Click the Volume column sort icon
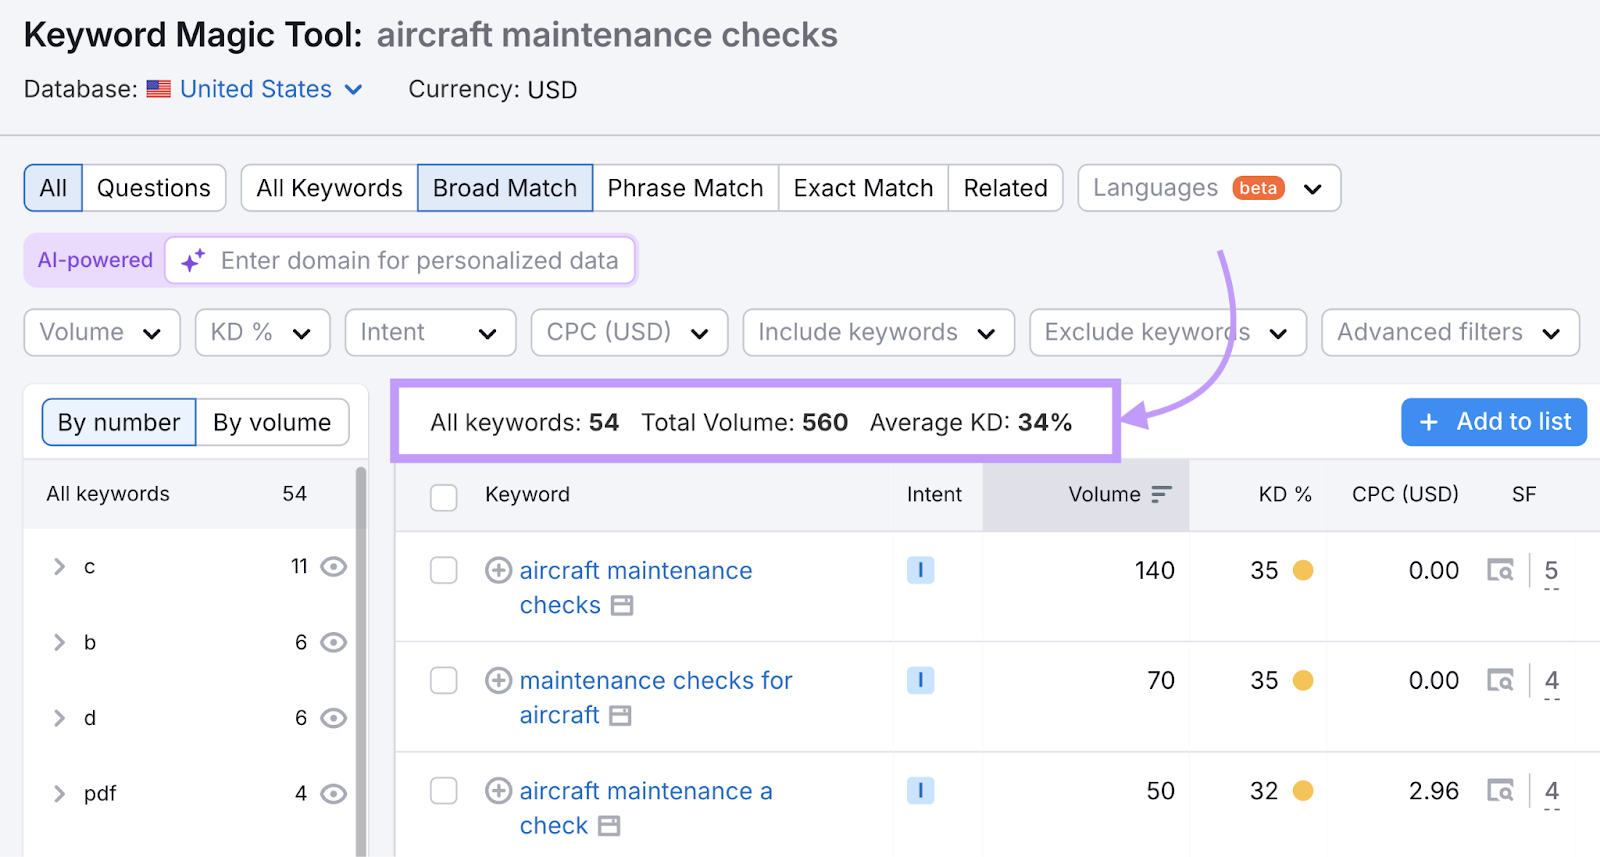 point(1161,493)
